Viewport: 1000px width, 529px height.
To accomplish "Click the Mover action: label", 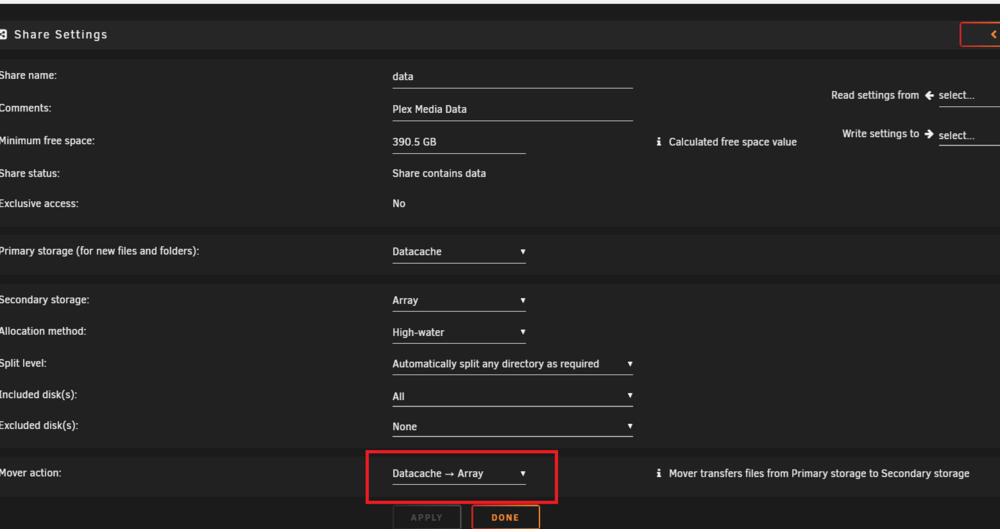I will [31, 473].
